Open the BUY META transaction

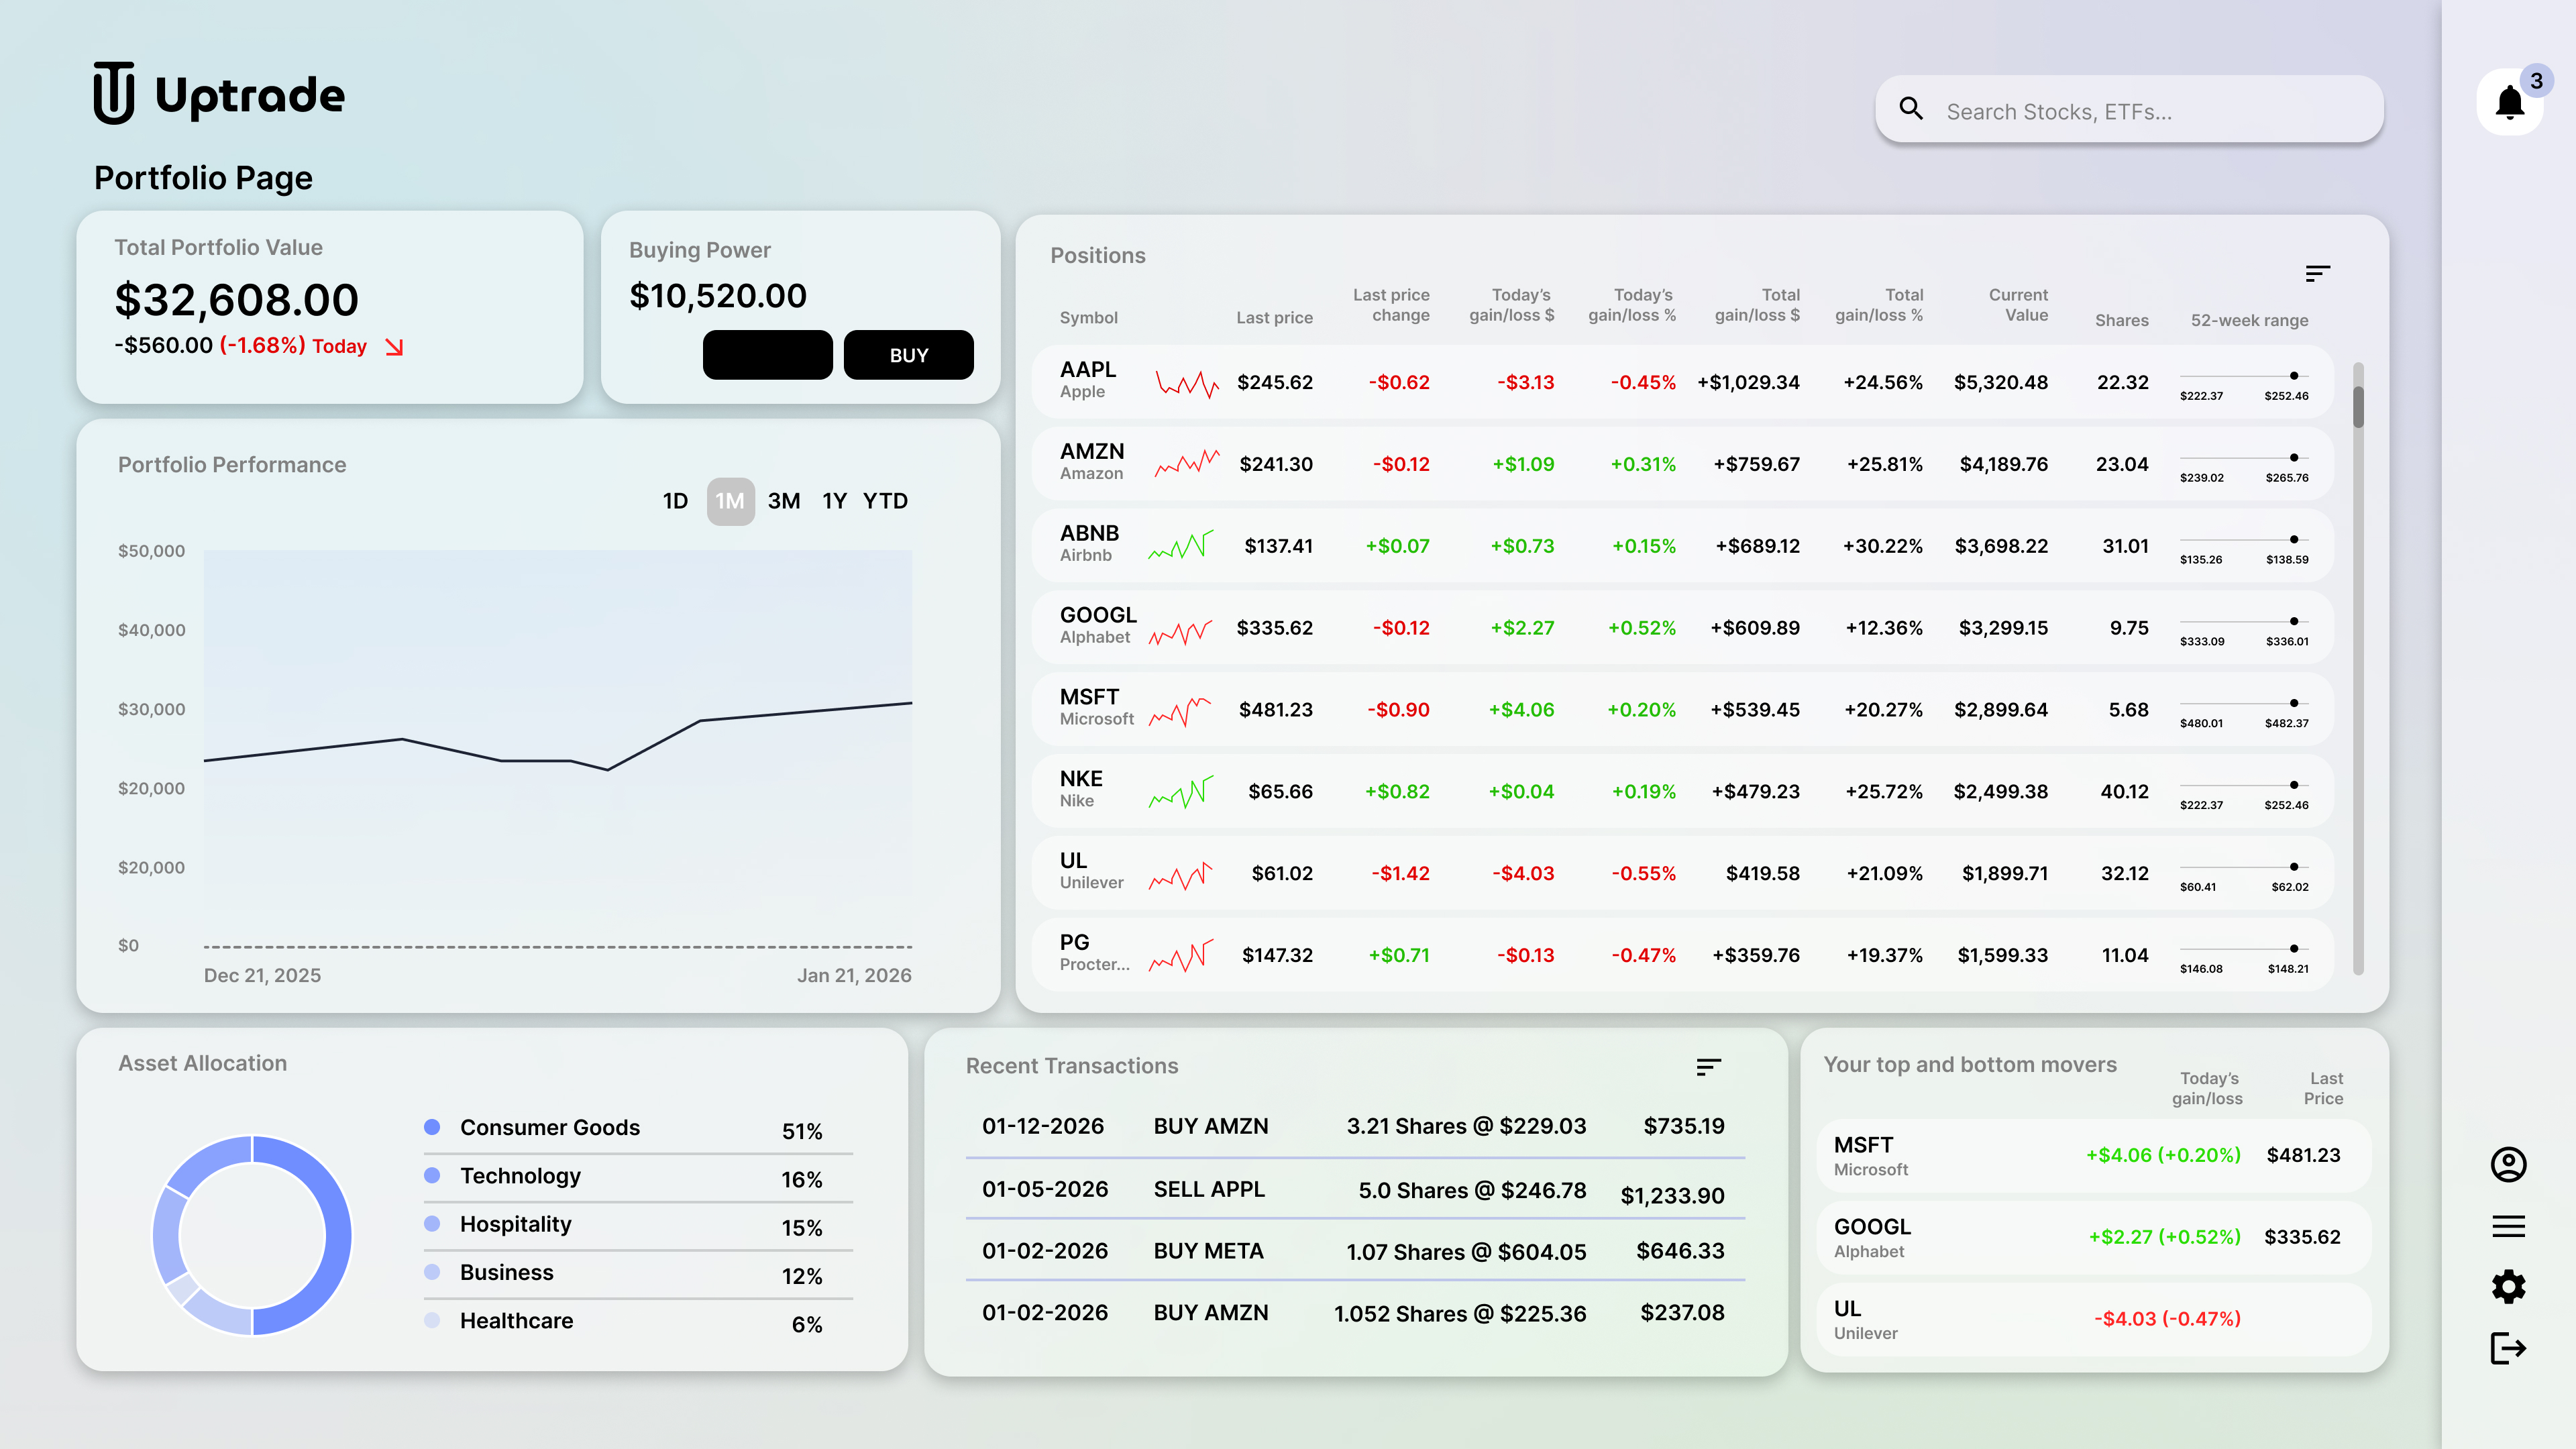(1354, 1251)
